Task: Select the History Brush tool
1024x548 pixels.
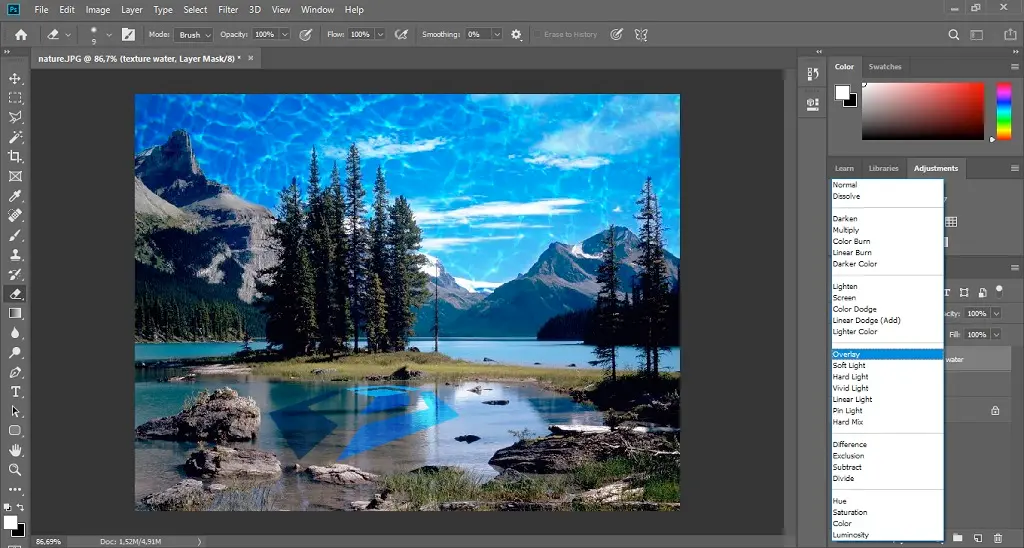Action: (x=15, y=274)
